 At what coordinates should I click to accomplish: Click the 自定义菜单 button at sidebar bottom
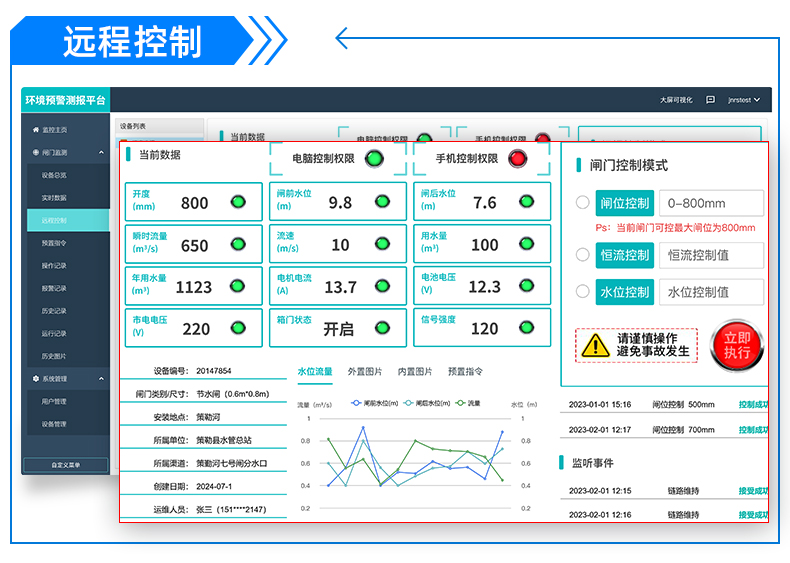point(66,464)
